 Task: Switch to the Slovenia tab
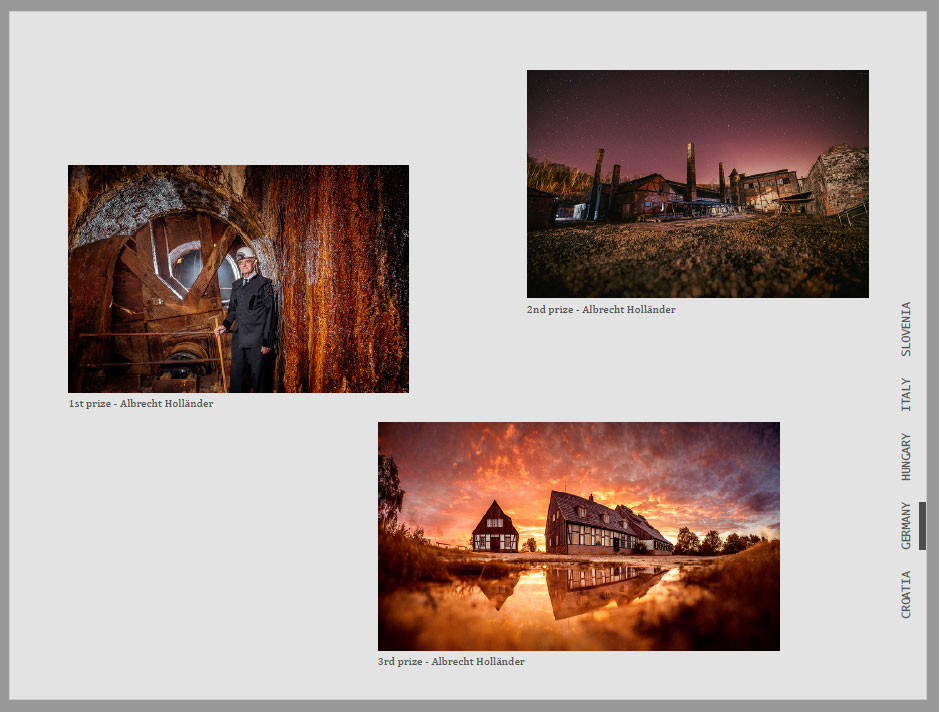[x=906, y=329]
